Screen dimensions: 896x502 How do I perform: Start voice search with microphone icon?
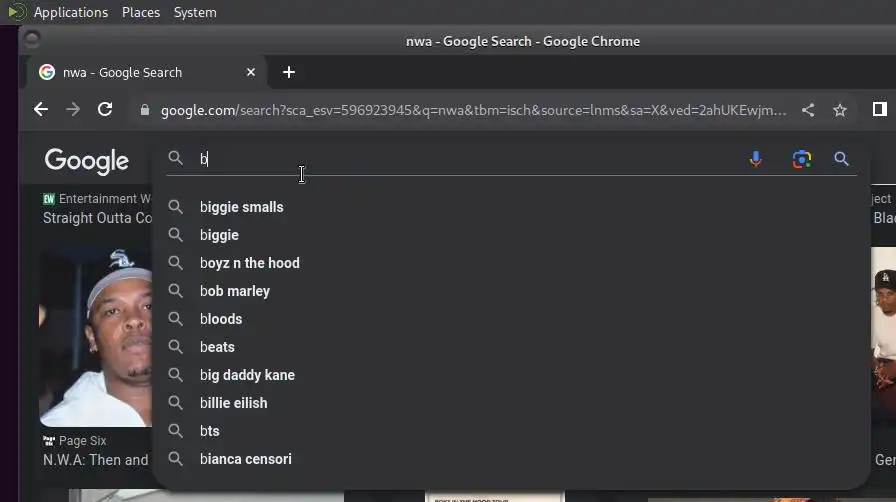coord(755,159)
